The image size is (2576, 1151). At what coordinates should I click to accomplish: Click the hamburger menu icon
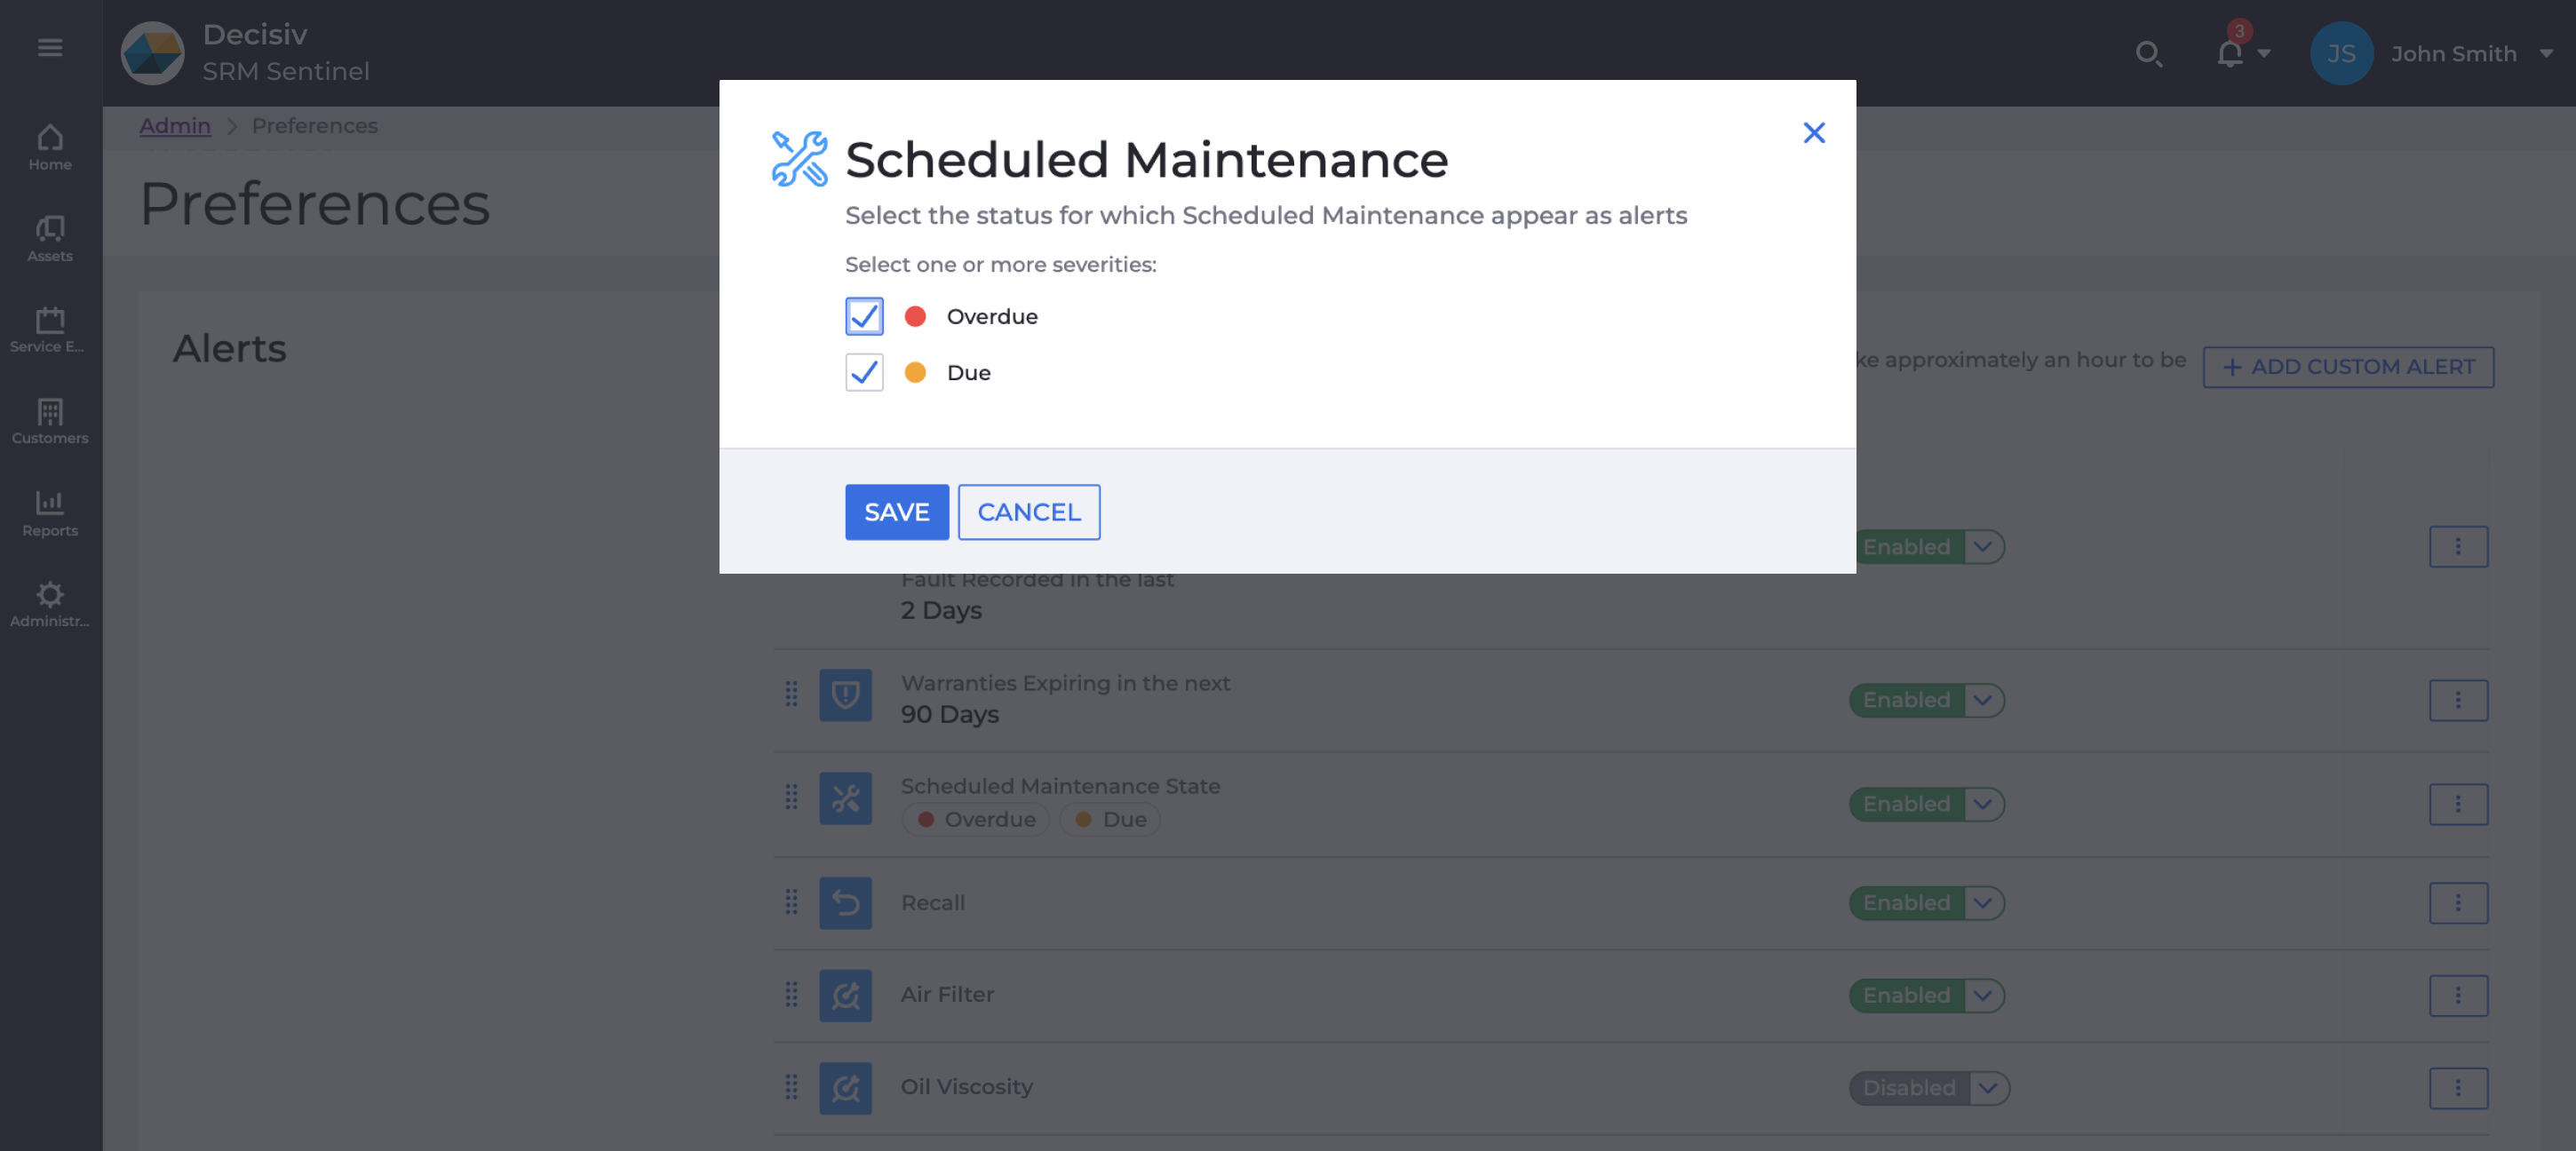pos(50,47)
